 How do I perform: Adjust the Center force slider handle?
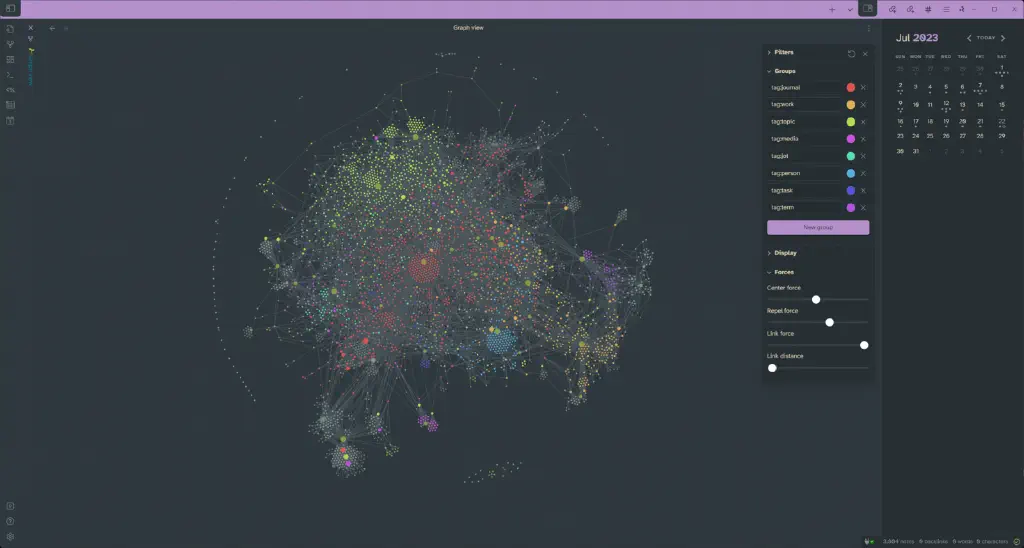(816, 299)
